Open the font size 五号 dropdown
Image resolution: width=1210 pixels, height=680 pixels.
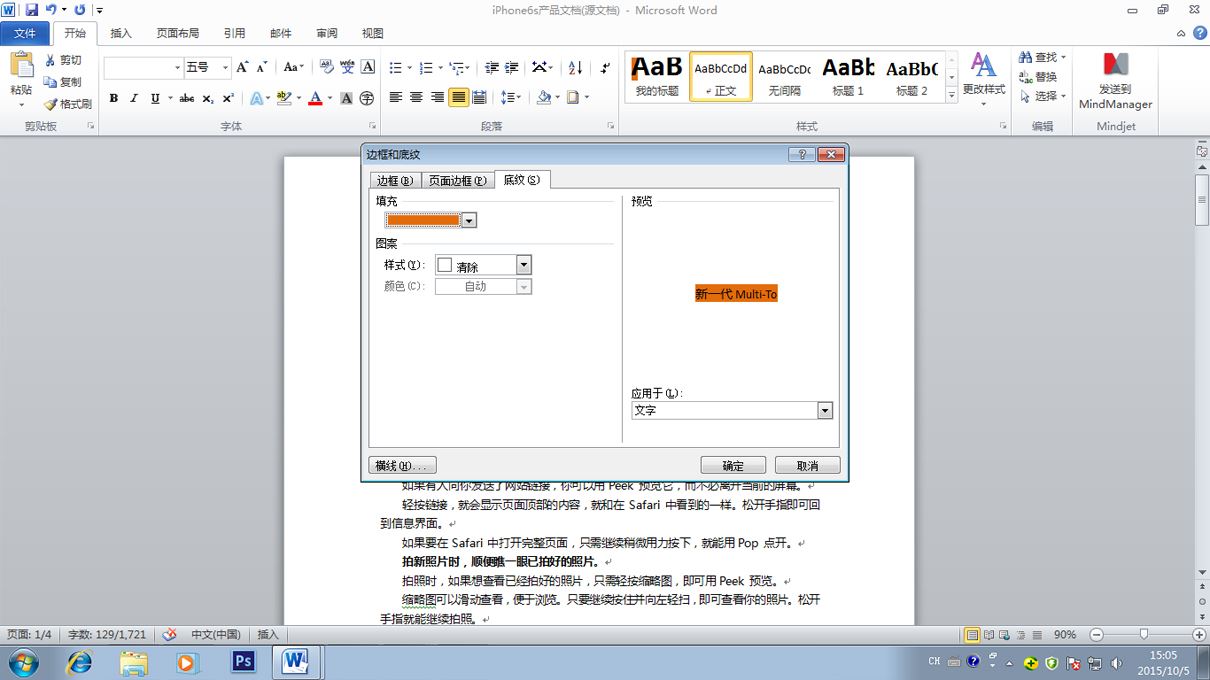pos(225,67)
